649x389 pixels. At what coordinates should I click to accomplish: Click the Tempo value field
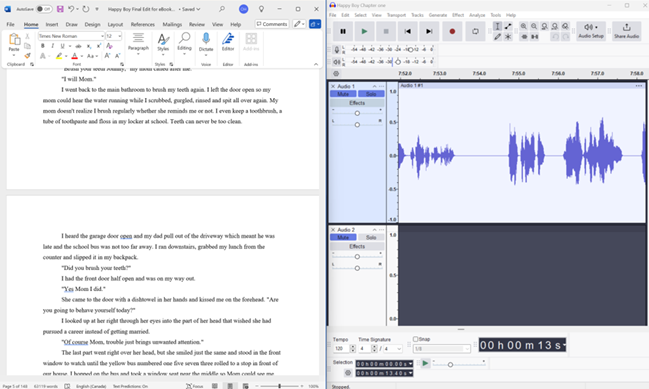[x=341, y=348]
